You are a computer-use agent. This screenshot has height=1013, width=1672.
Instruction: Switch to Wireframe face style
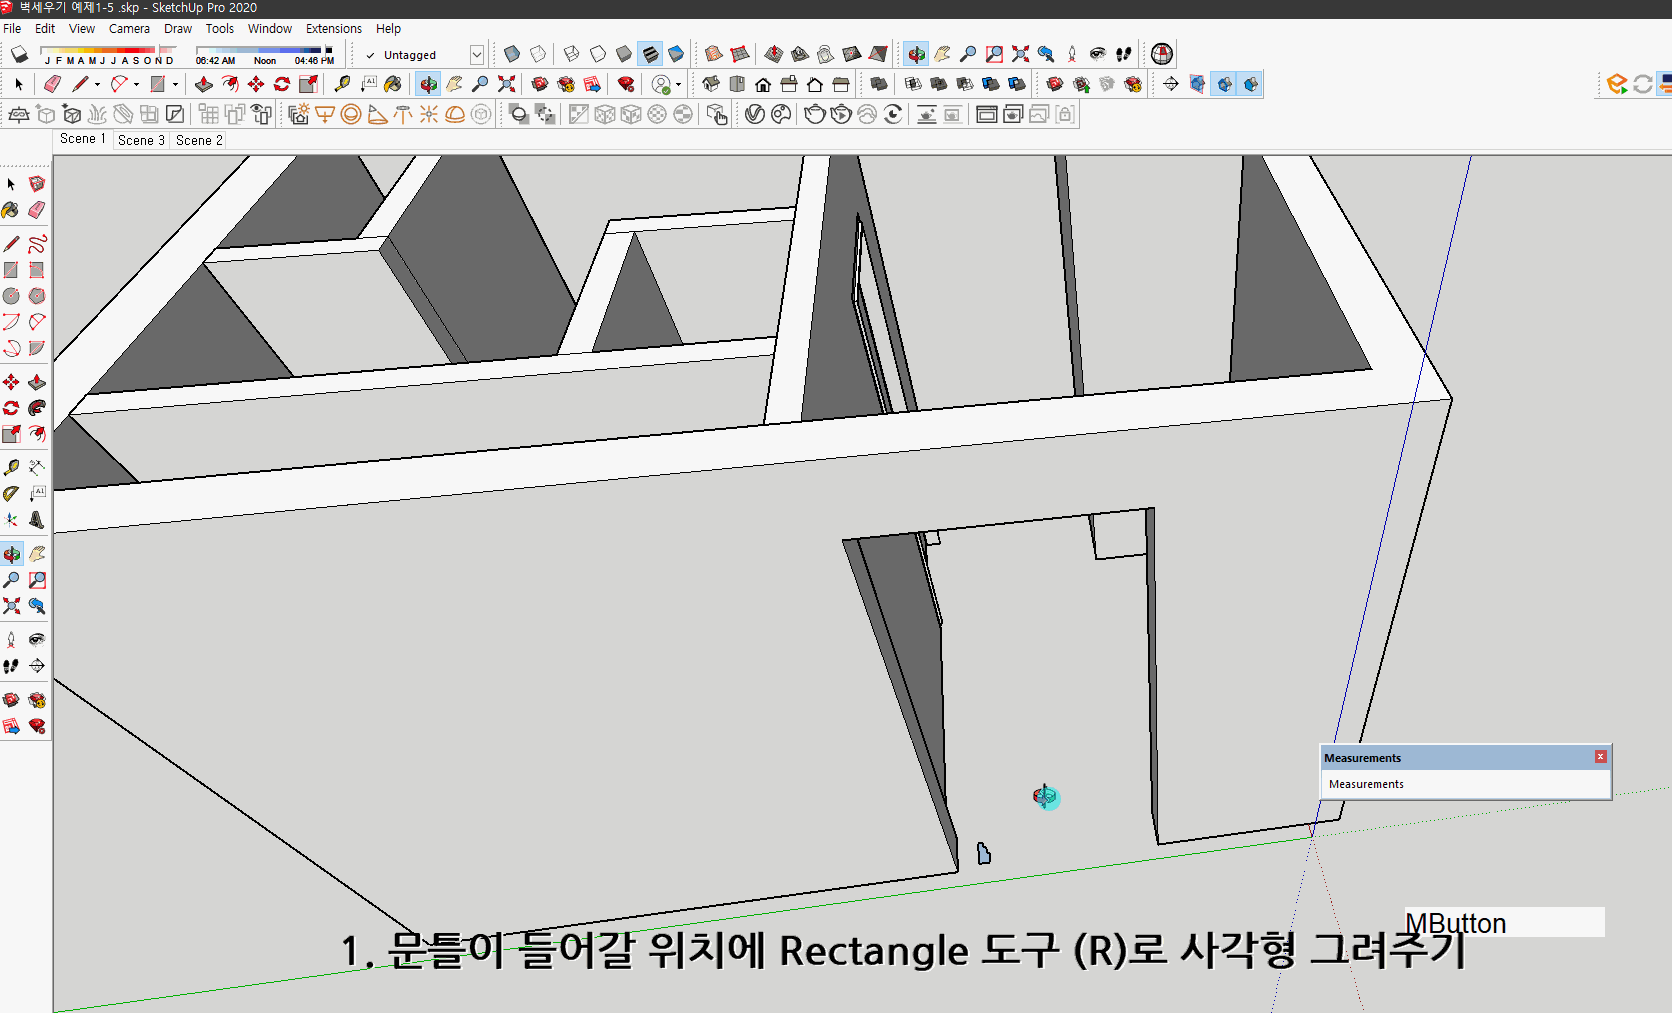click(x=569, y=54)
